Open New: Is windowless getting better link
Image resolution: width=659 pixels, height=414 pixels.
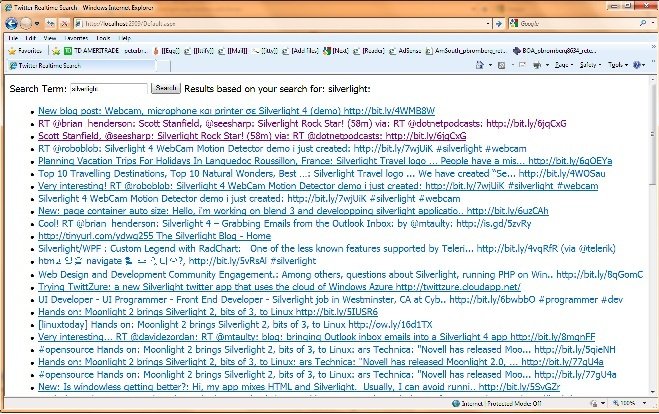click(x=299, y=387)
